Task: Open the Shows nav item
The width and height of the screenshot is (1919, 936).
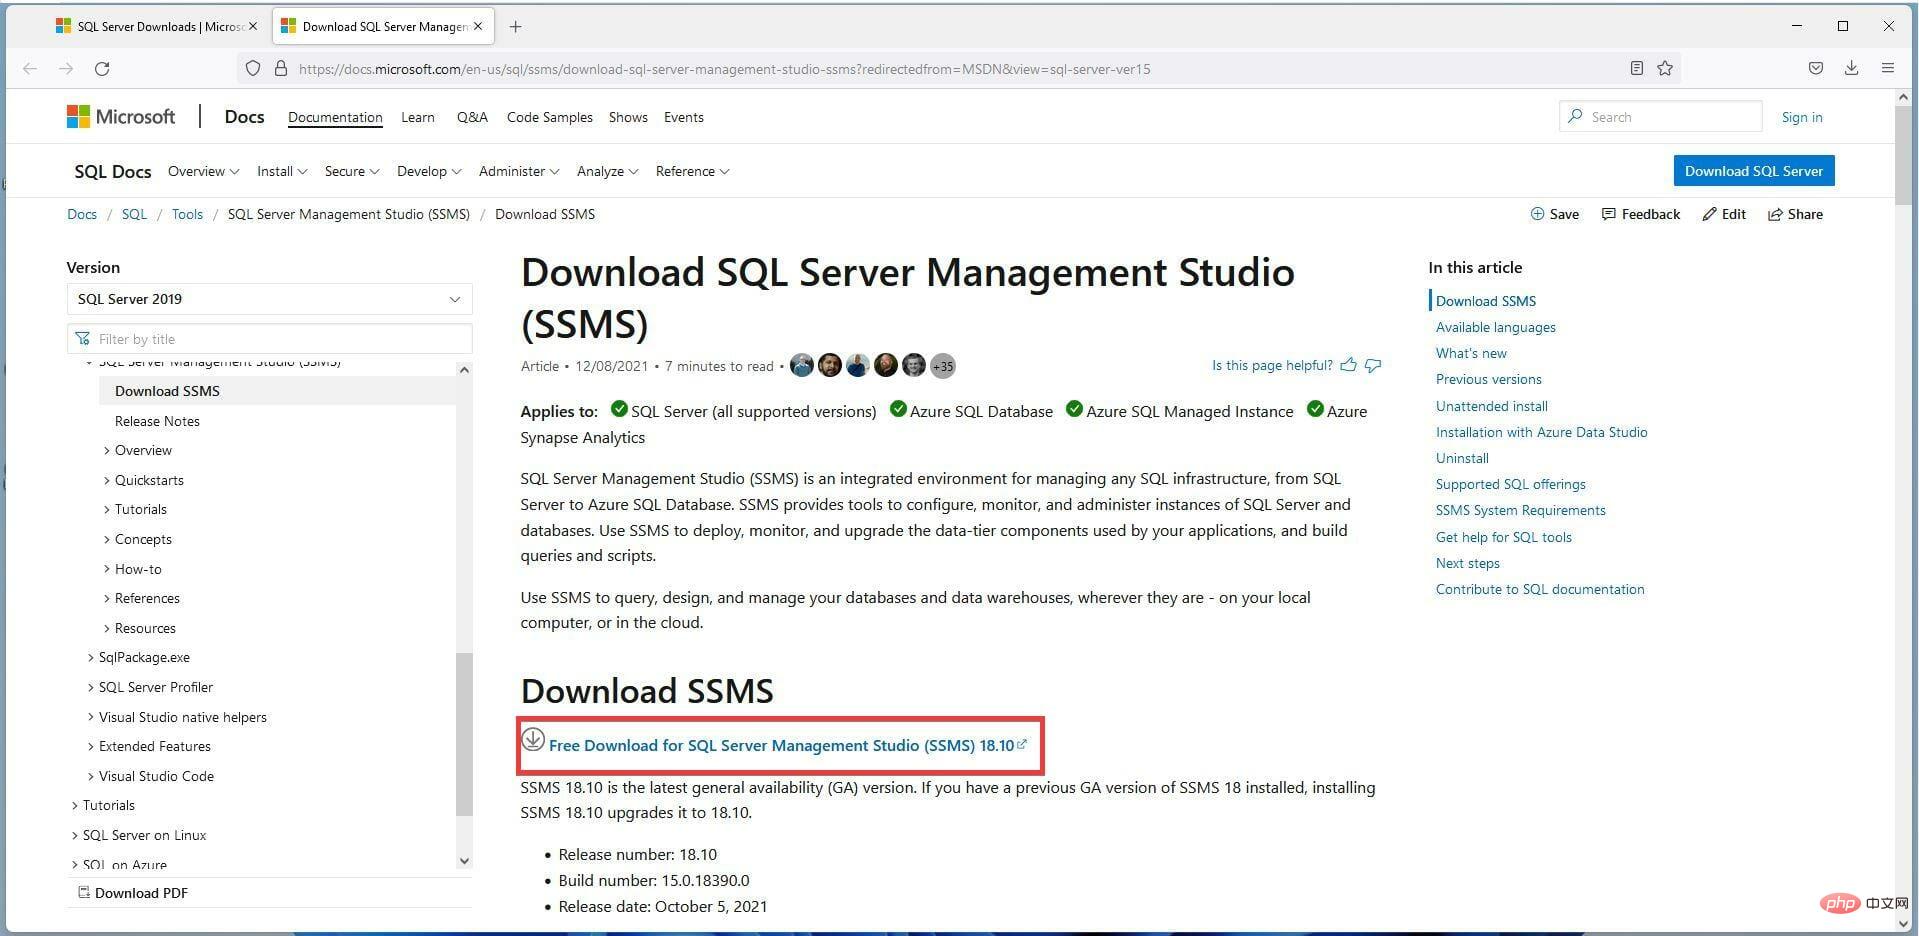Action: pyautogui.click(x=628, y=117)
